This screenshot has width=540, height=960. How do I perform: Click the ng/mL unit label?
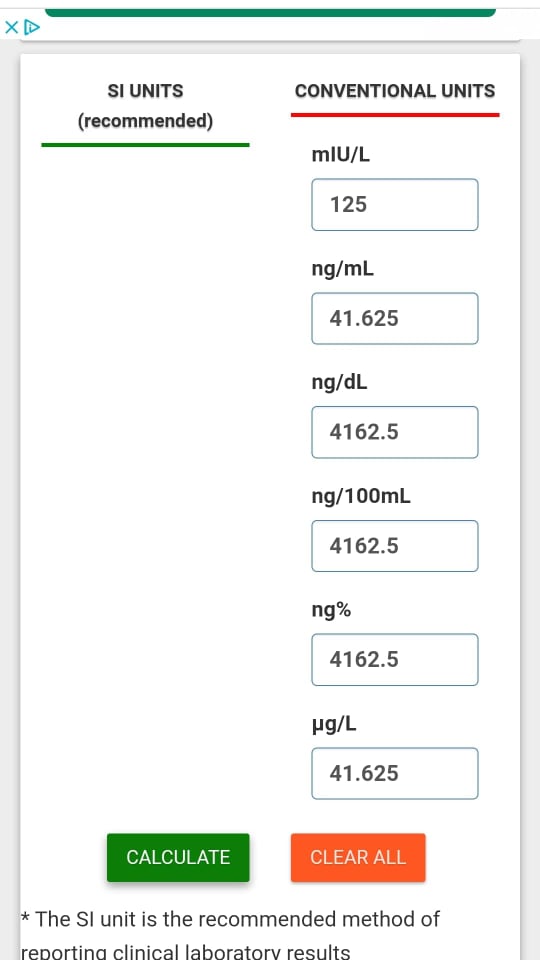[343, 269]
